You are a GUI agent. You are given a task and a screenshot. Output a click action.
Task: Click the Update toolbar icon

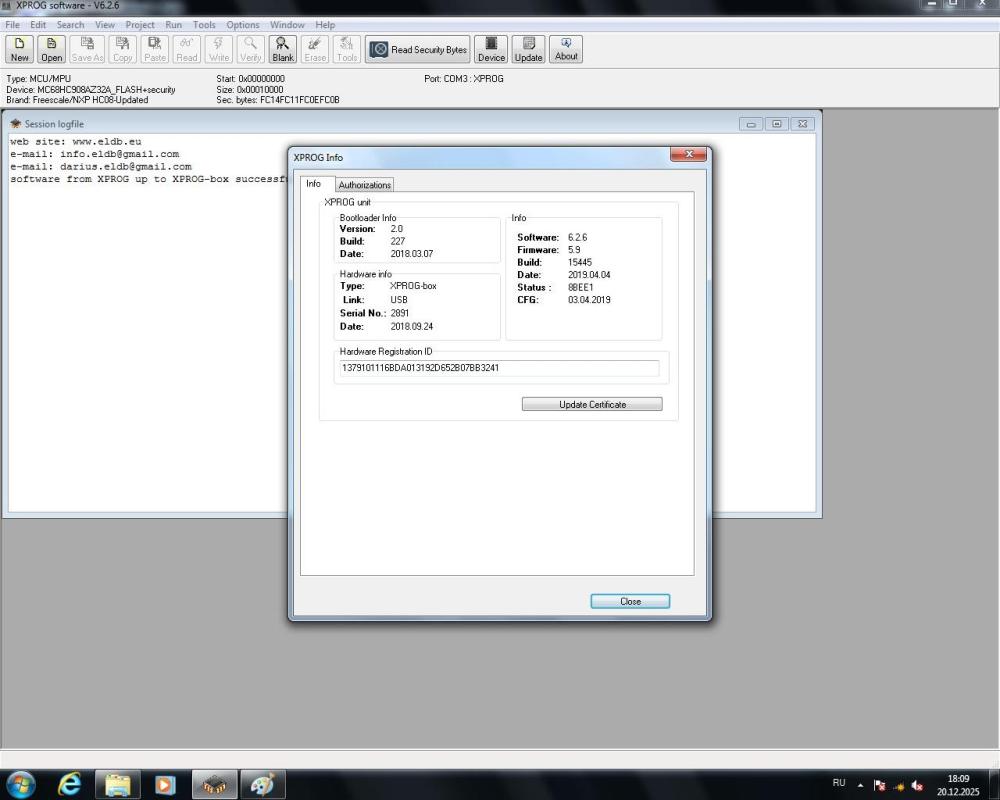528,49
